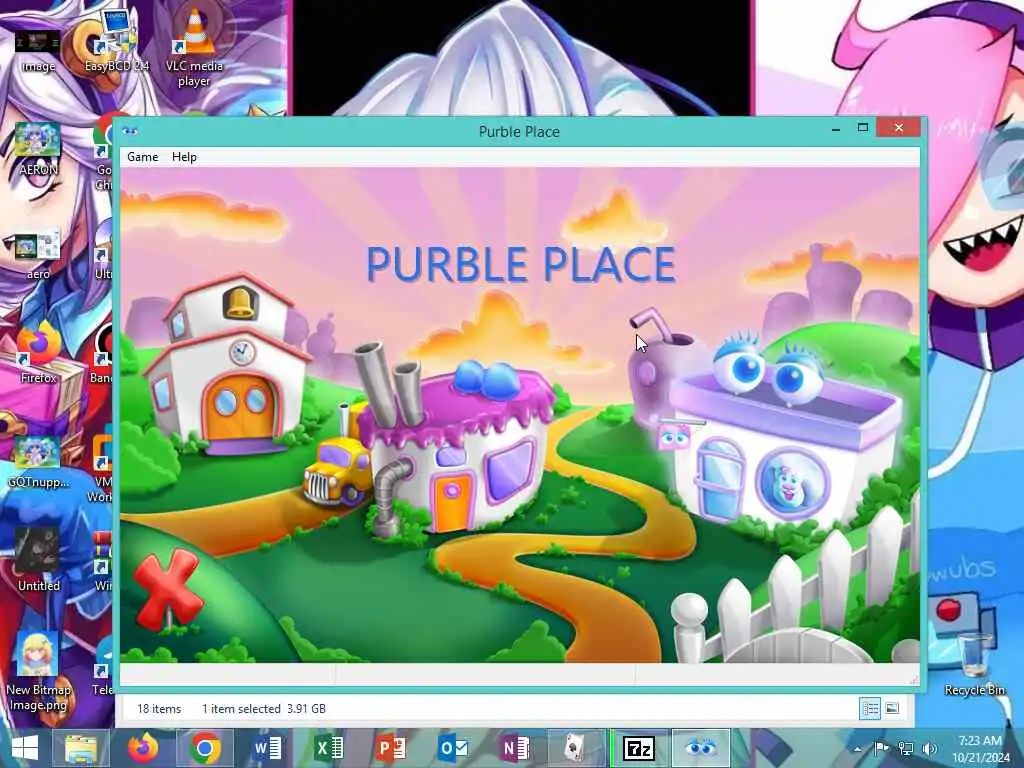
Task: Click the Purble Place window title text
Action: [x=519, y=131]
